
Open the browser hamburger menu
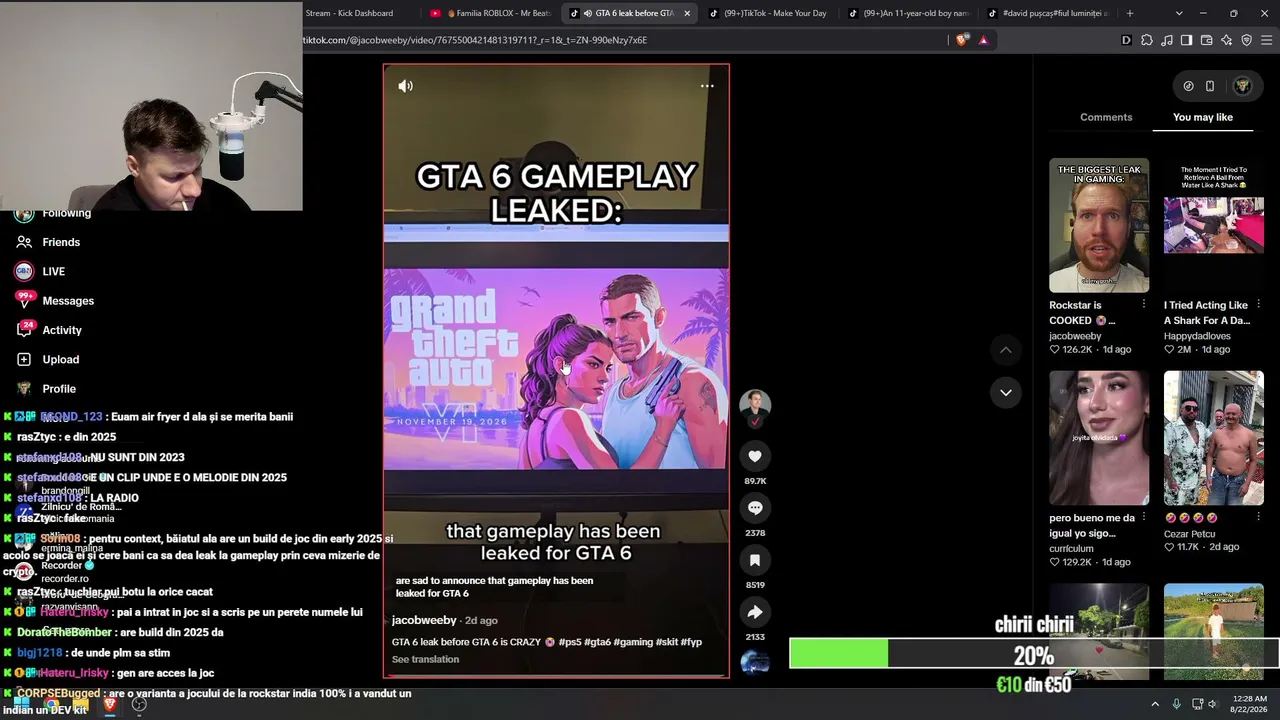[1267, 40]
